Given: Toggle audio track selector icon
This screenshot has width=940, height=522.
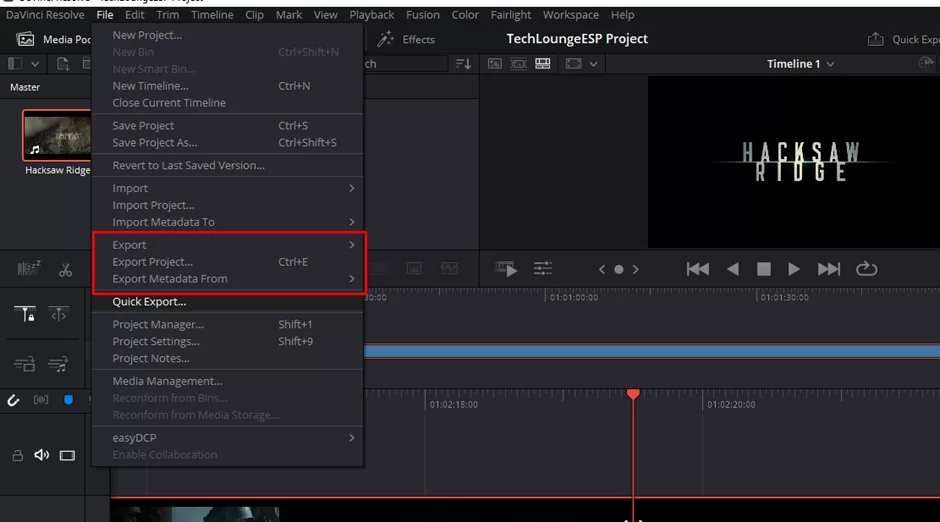Looking at the screenshot, I should [41, 400].
